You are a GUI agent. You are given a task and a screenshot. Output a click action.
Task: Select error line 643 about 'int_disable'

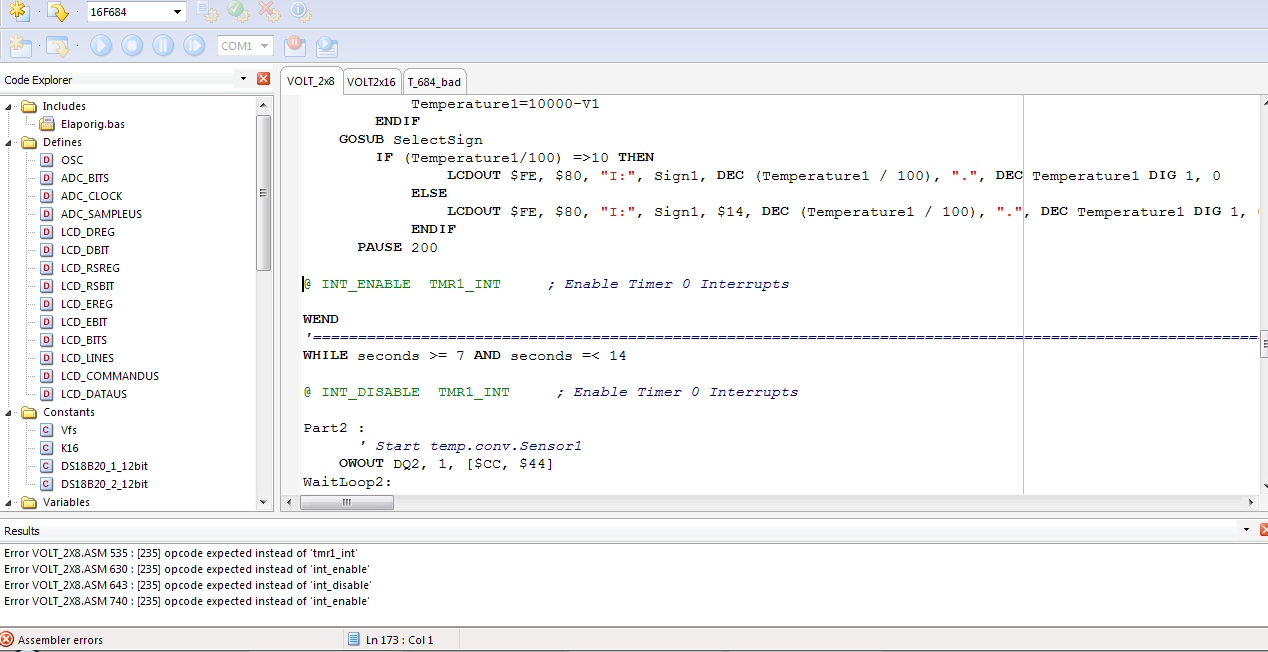[x=188, y=585]
